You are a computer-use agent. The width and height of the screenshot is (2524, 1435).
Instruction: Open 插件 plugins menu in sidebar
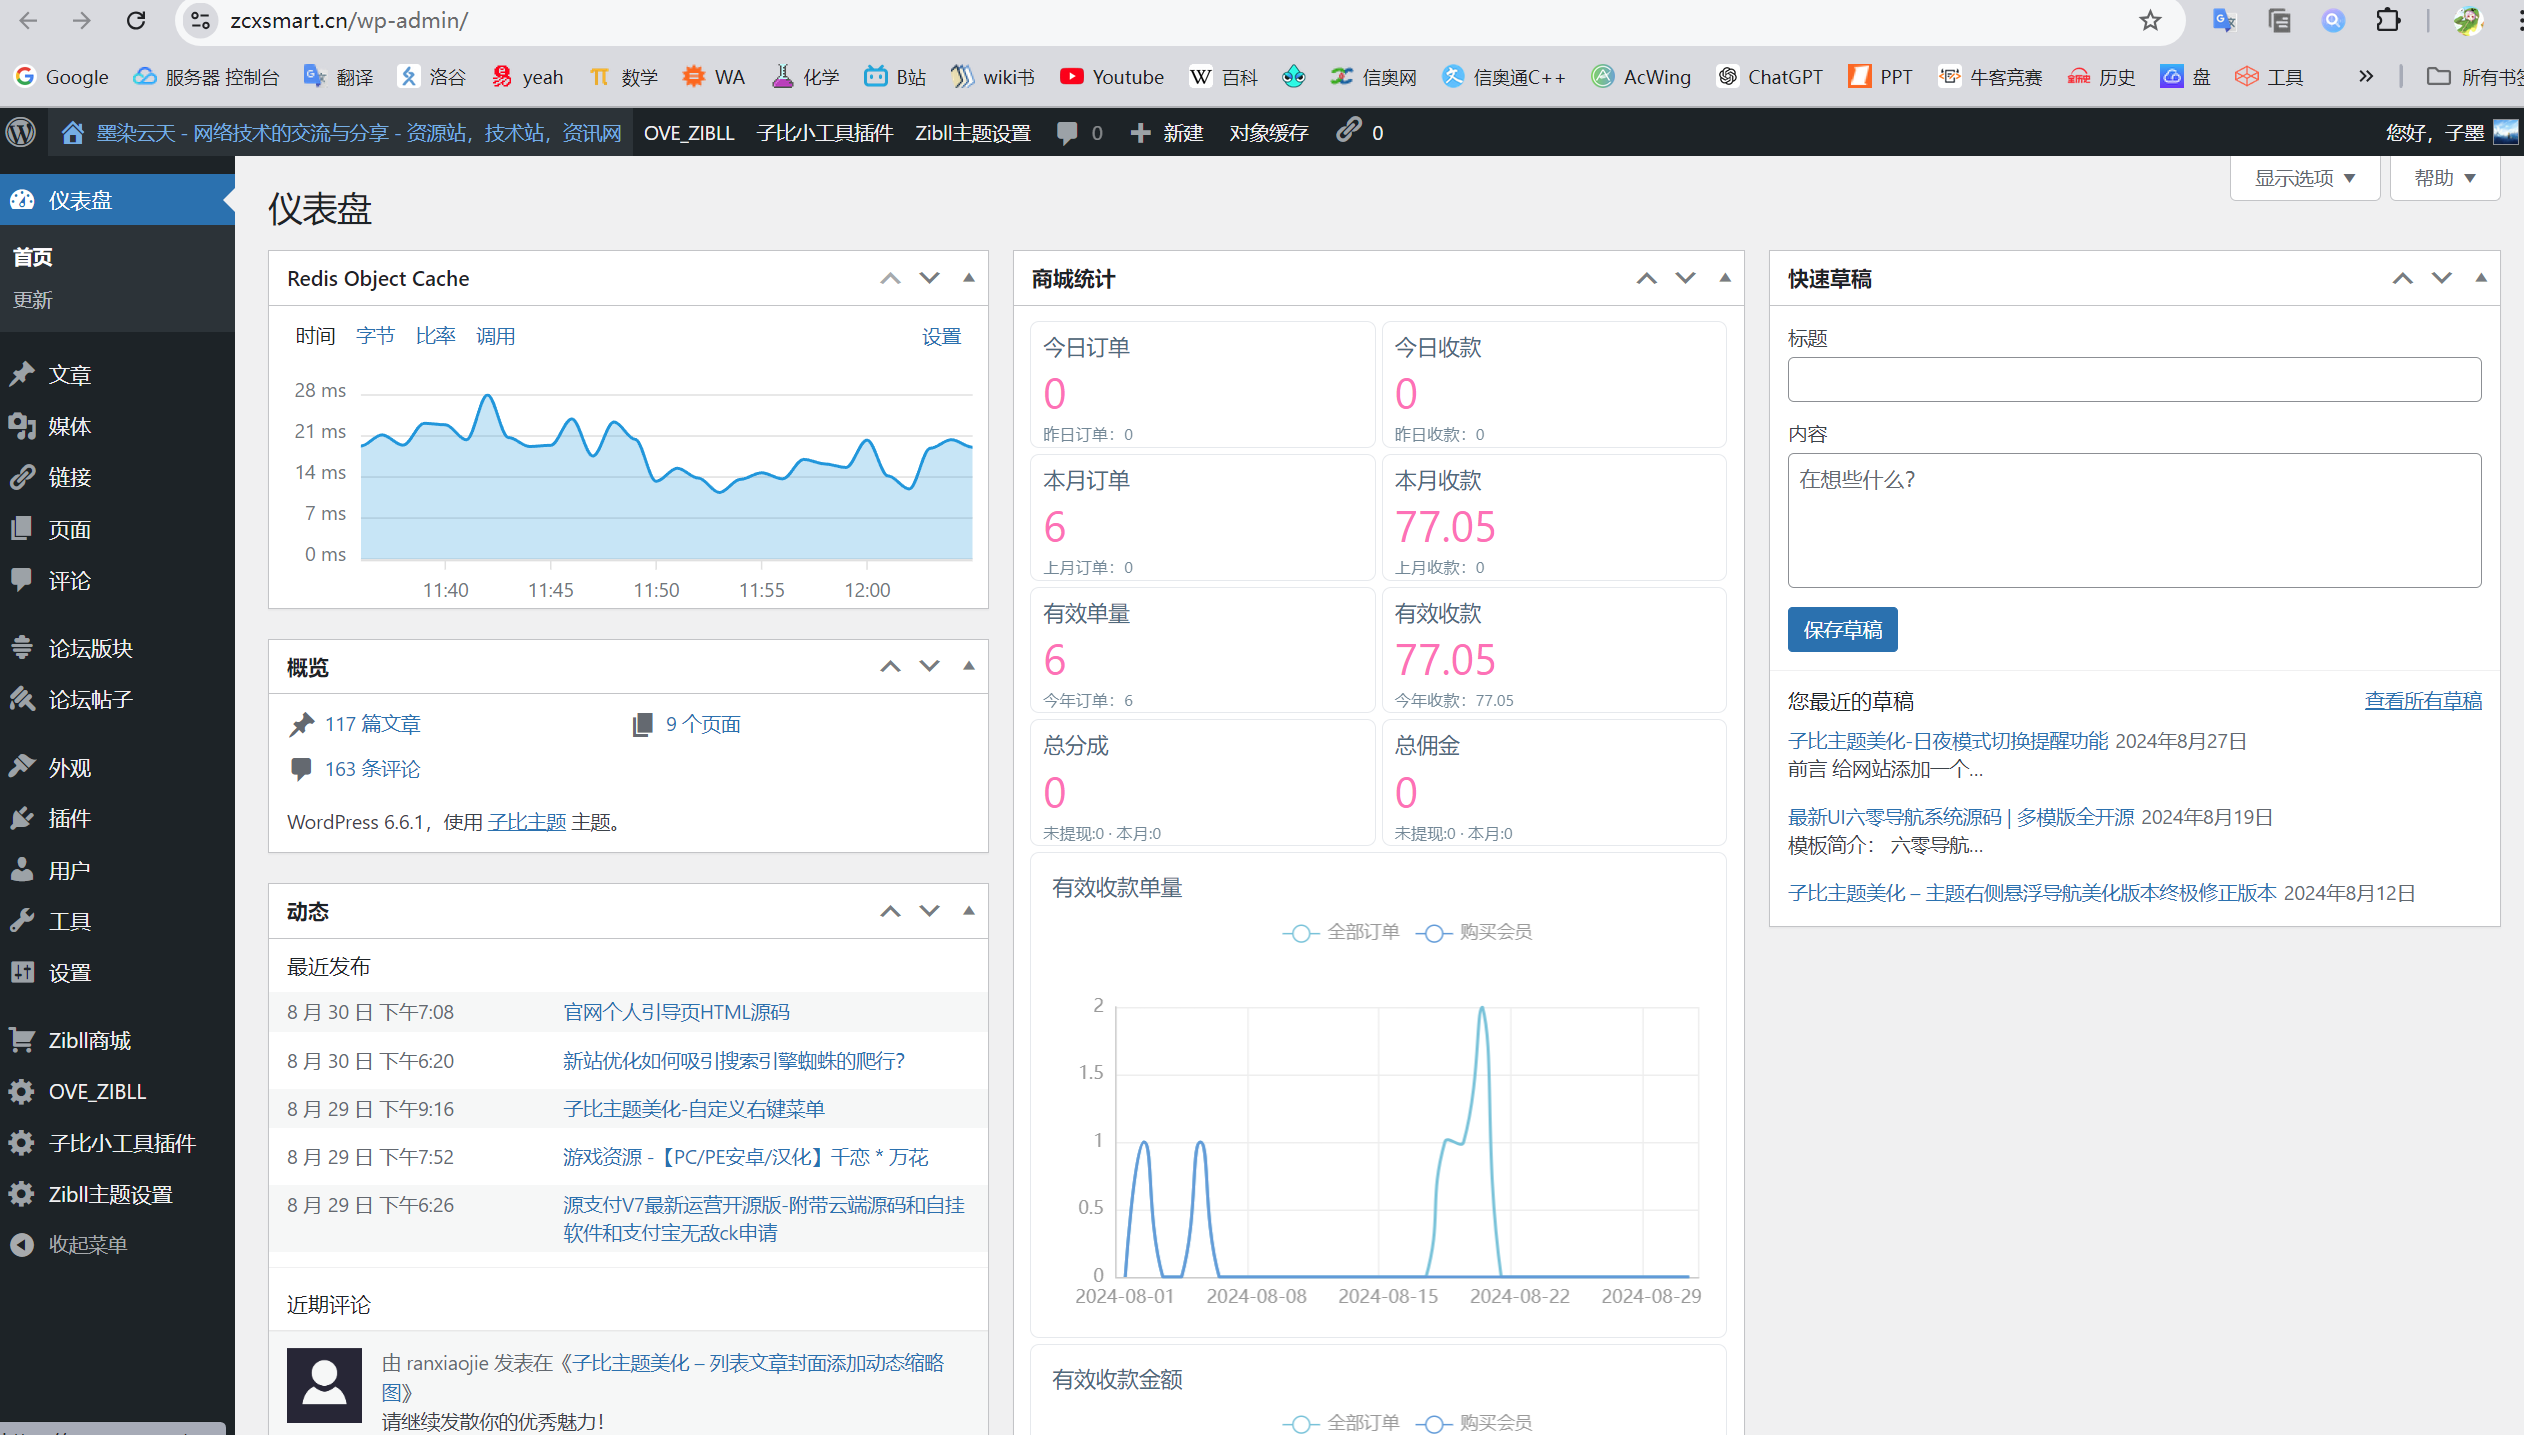click(x=117, y=818)
